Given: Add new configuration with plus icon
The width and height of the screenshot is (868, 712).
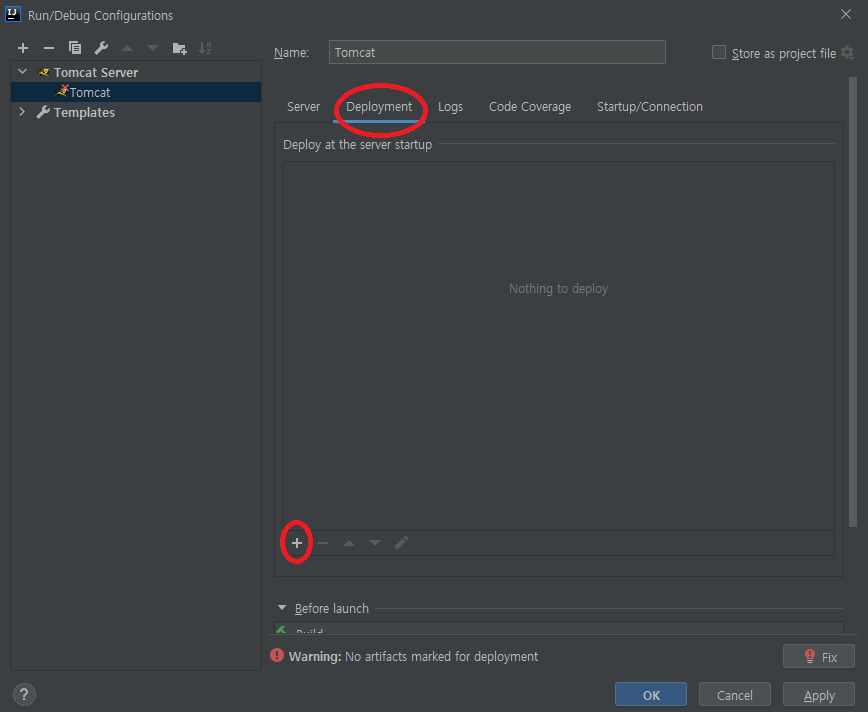Looking at the screenshot, I should tap(23, 48).
